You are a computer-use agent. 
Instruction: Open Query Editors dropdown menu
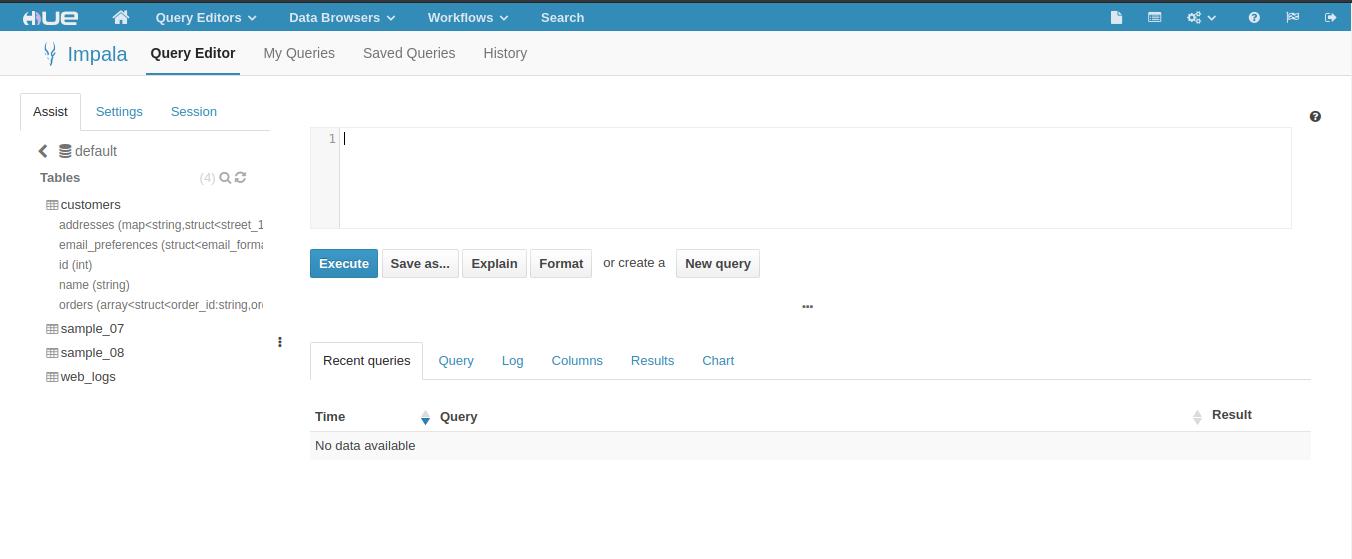[x=206, y=17]
